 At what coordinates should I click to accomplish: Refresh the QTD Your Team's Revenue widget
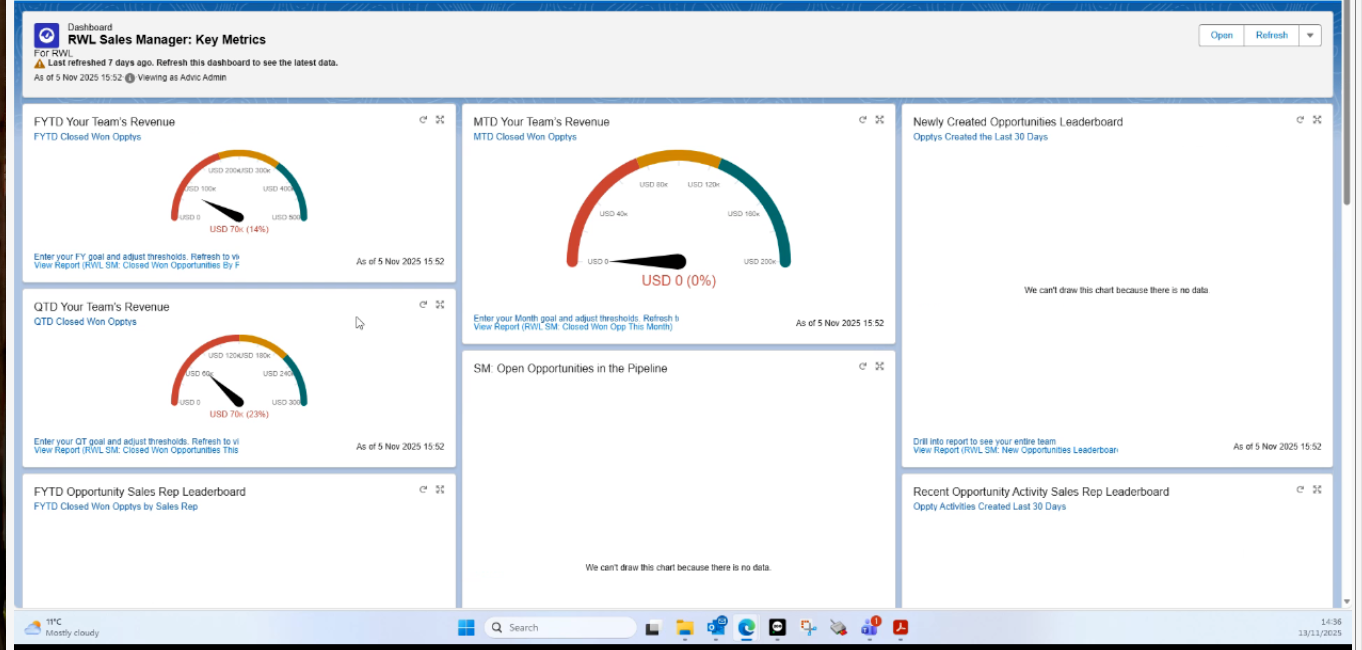422,304
